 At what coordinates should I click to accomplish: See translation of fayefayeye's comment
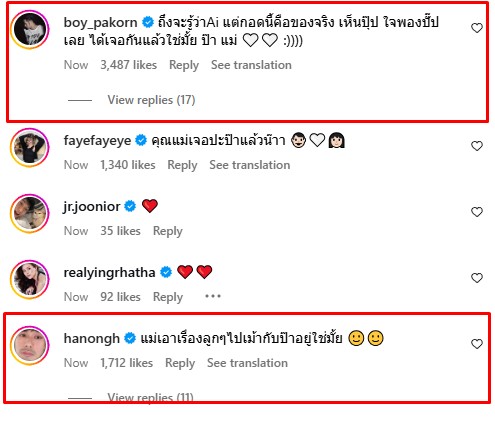pos(250,165)
